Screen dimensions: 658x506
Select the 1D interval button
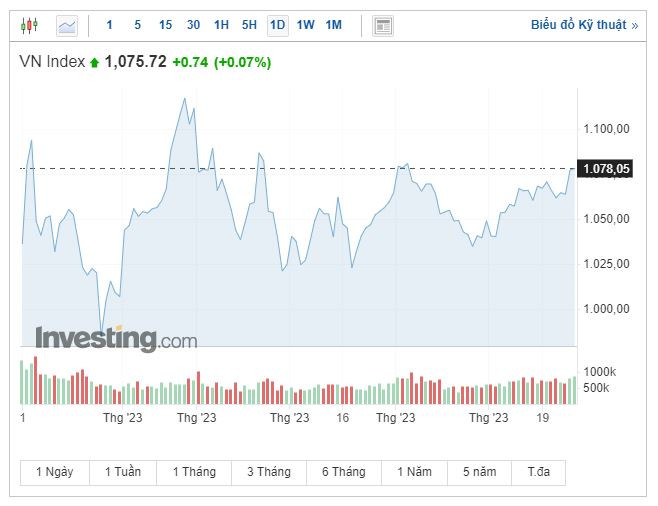(277, 24)
